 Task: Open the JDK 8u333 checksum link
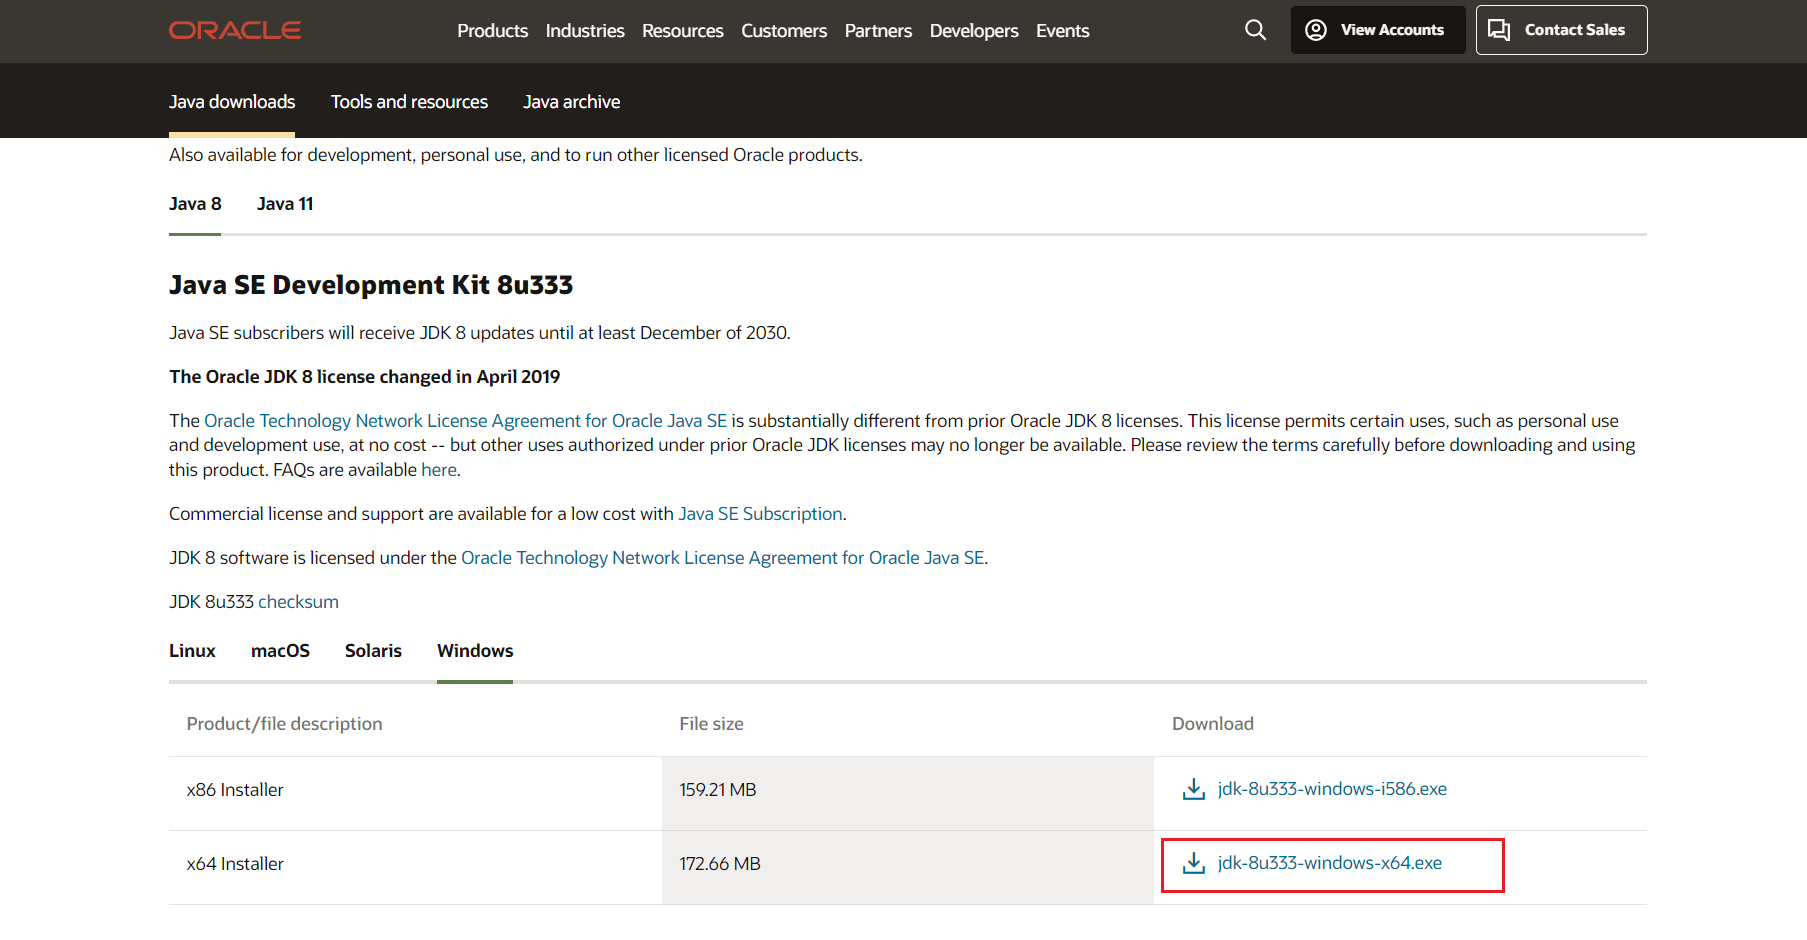[298, 602]
